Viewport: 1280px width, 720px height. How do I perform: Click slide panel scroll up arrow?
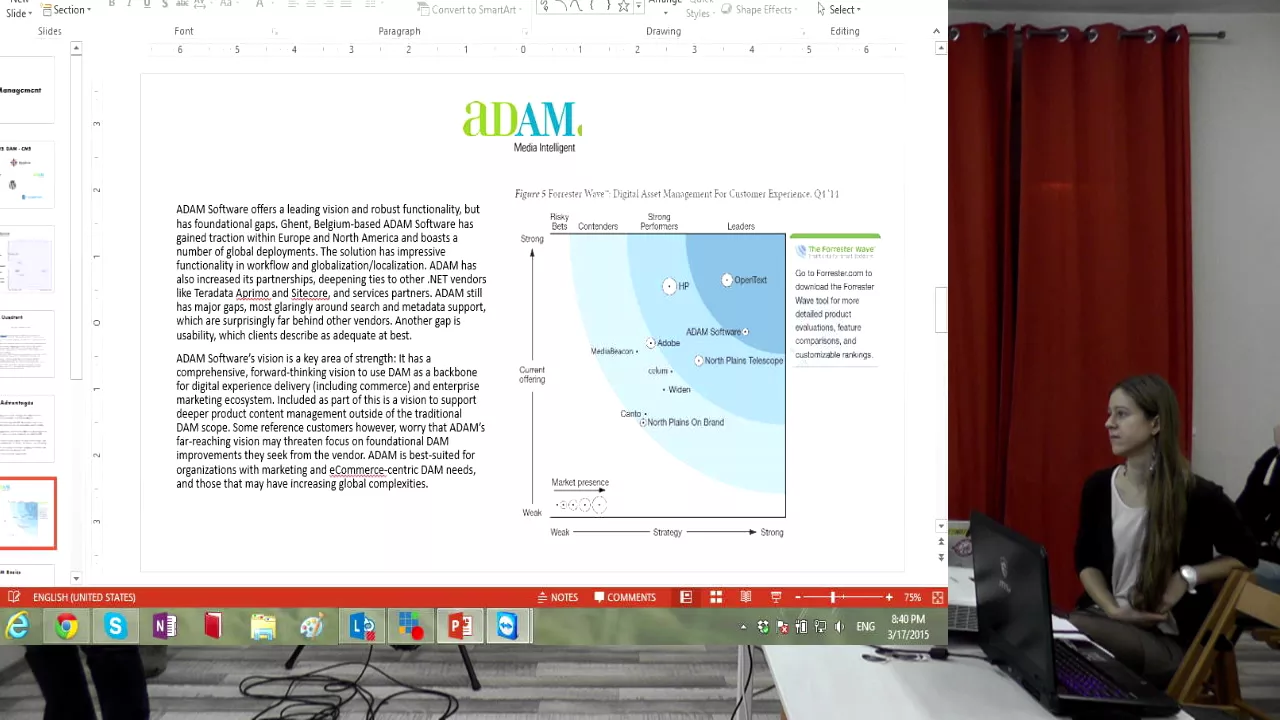[76, 49]
